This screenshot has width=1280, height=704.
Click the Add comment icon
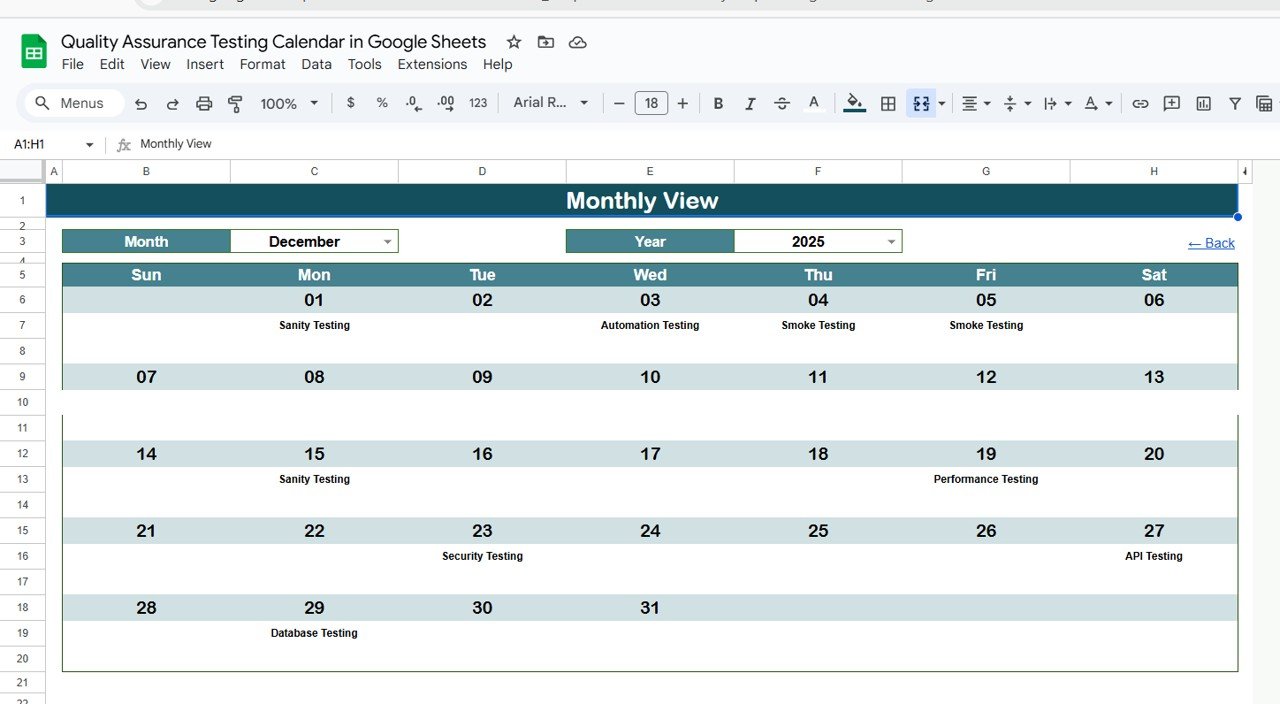tap(1171, 103)
